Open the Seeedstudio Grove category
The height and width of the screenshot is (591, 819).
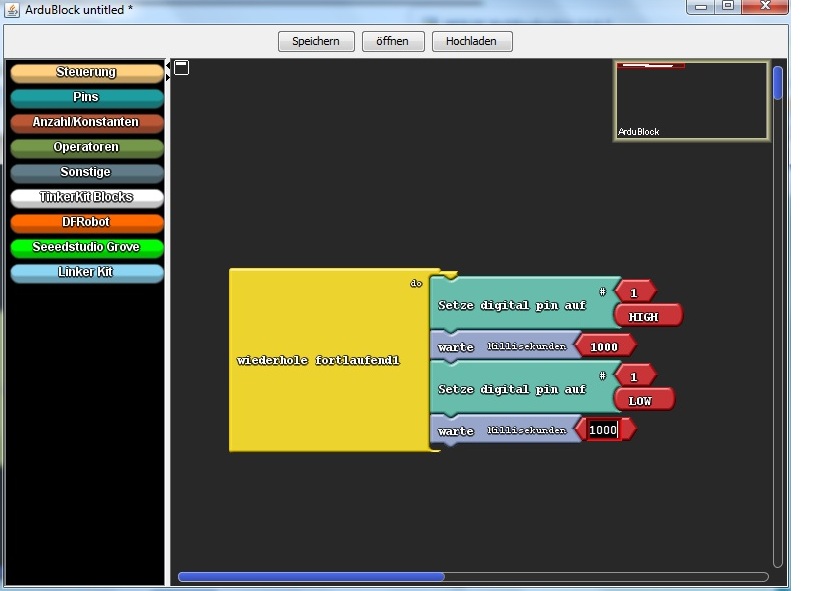(86, 247)
